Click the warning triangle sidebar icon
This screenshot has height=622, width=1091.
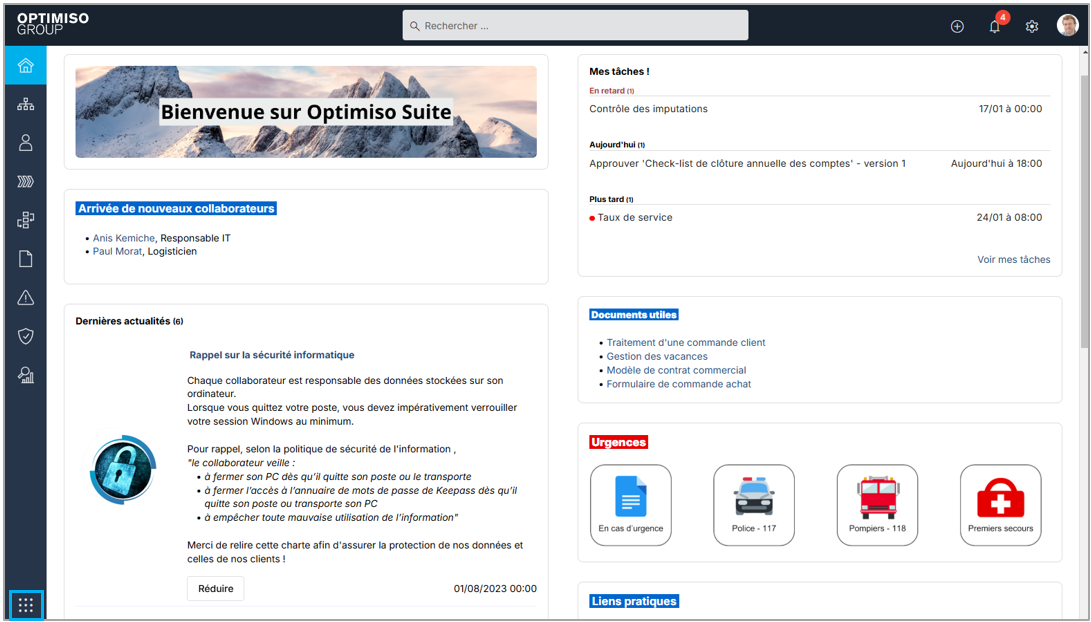(x=26, y=298)
